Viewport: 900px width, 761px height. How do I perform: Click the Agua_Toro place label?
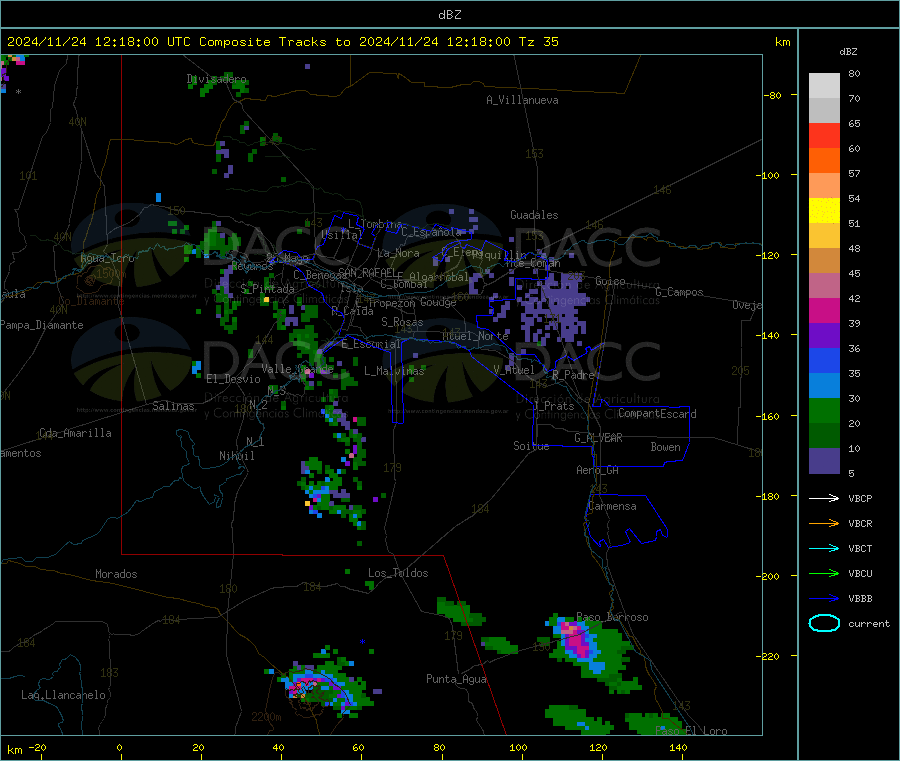107,258
